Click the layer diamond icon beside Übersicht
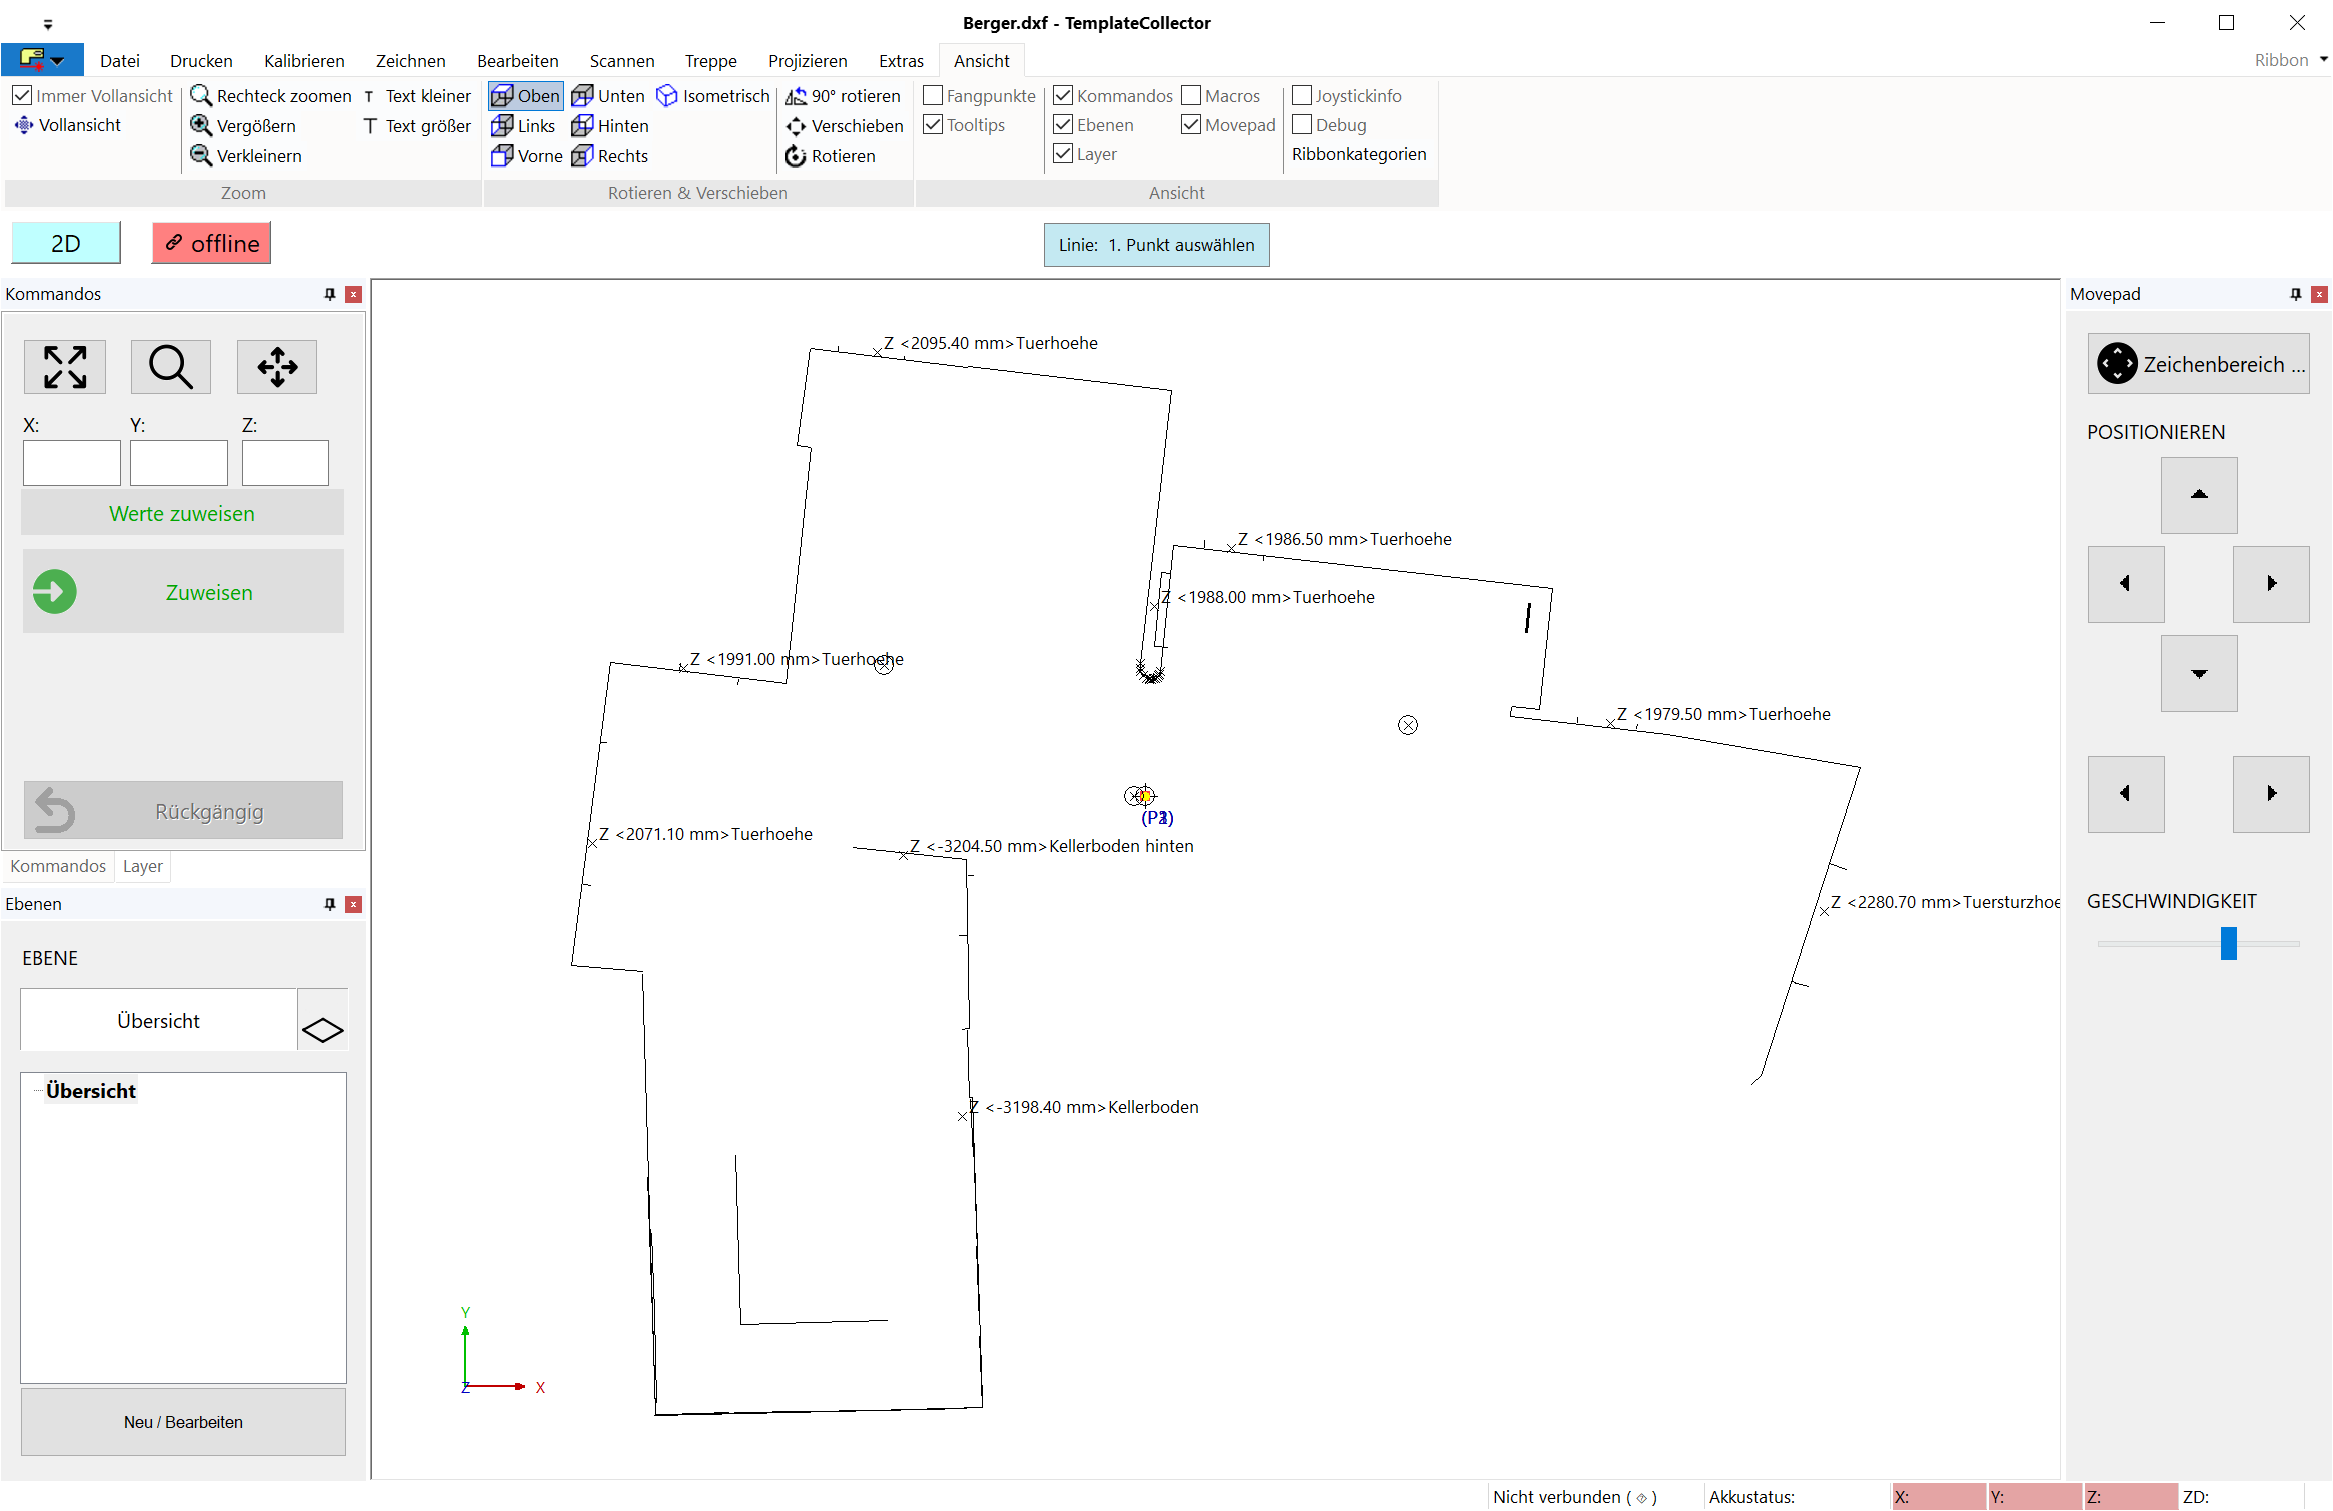 tap(322, 1030)
